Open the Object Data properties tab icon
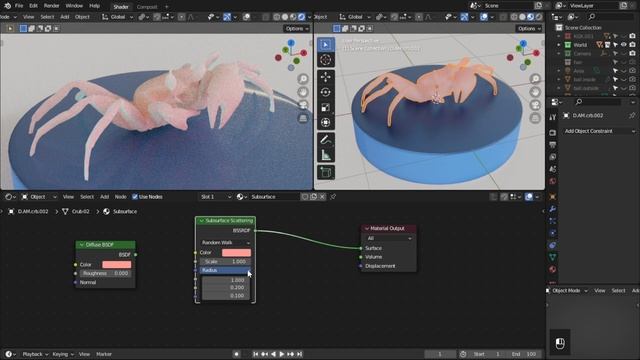Viewport: 640px width, 360px height. pos(552,257)
